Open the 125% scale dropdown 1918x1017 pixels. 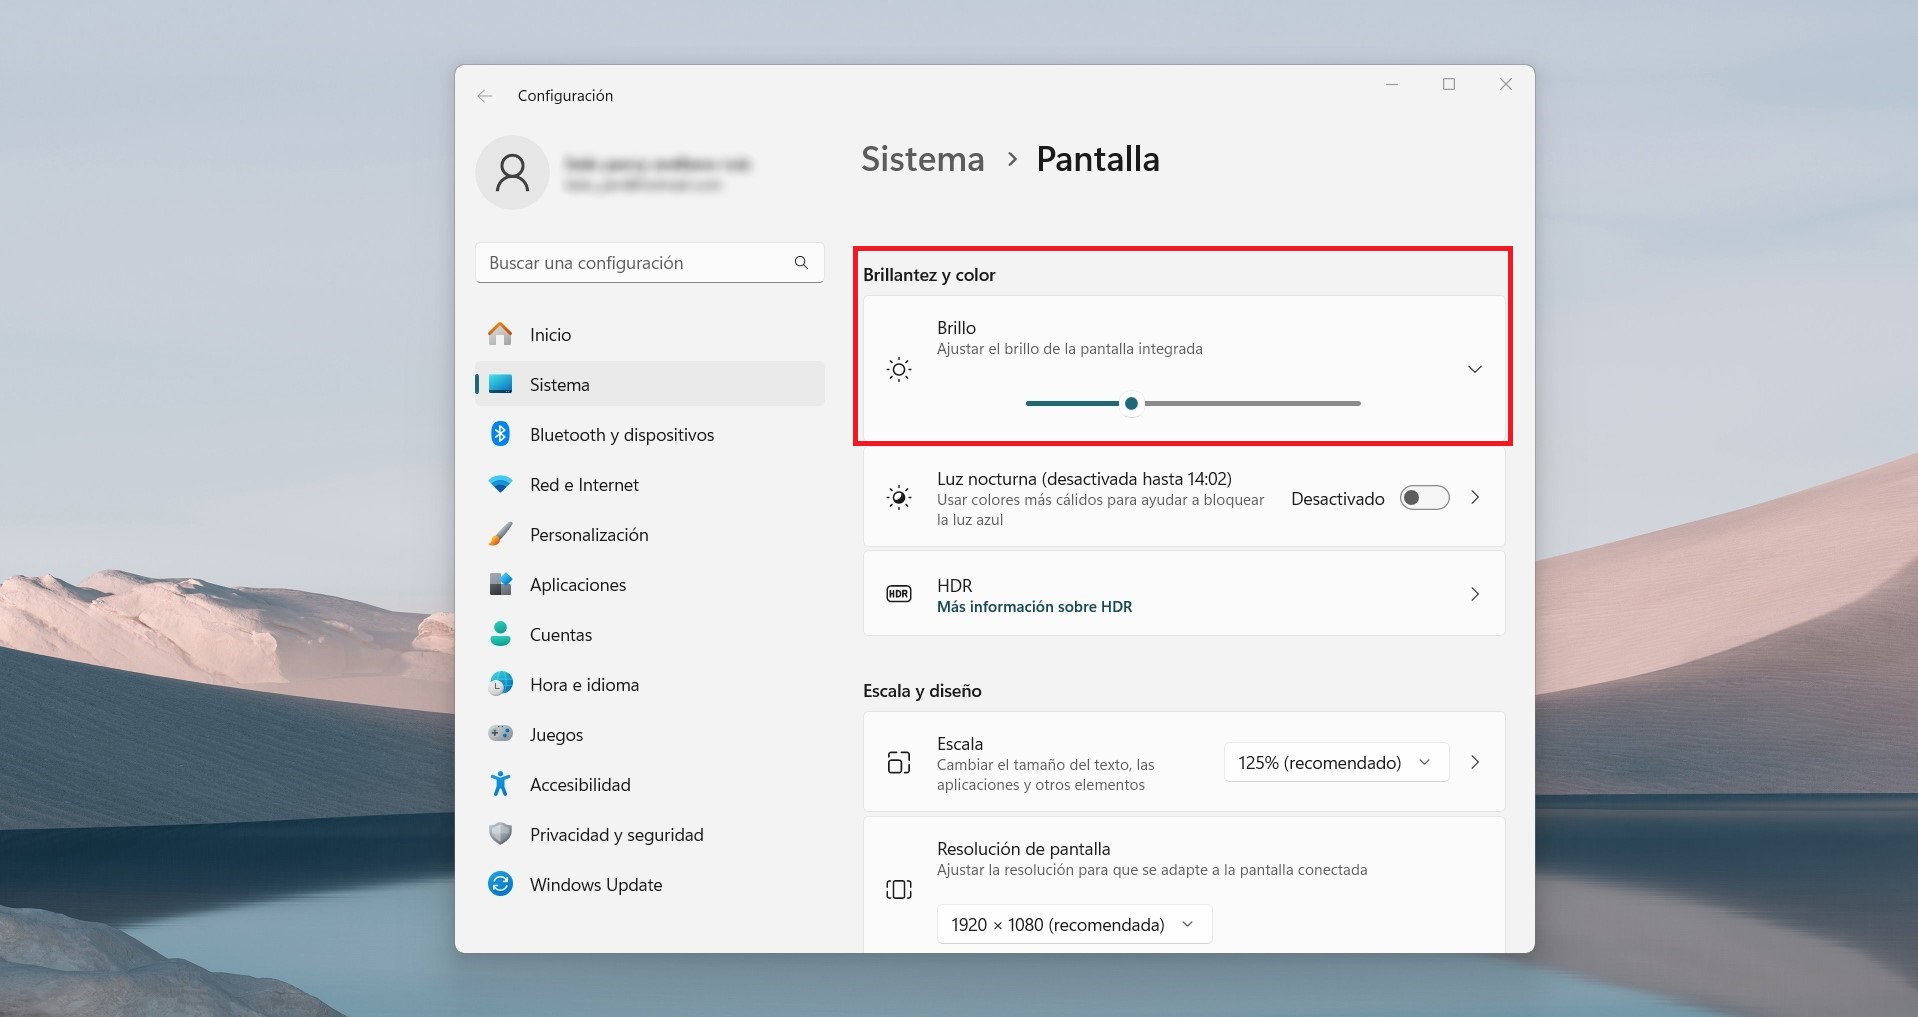[1336, 762]
